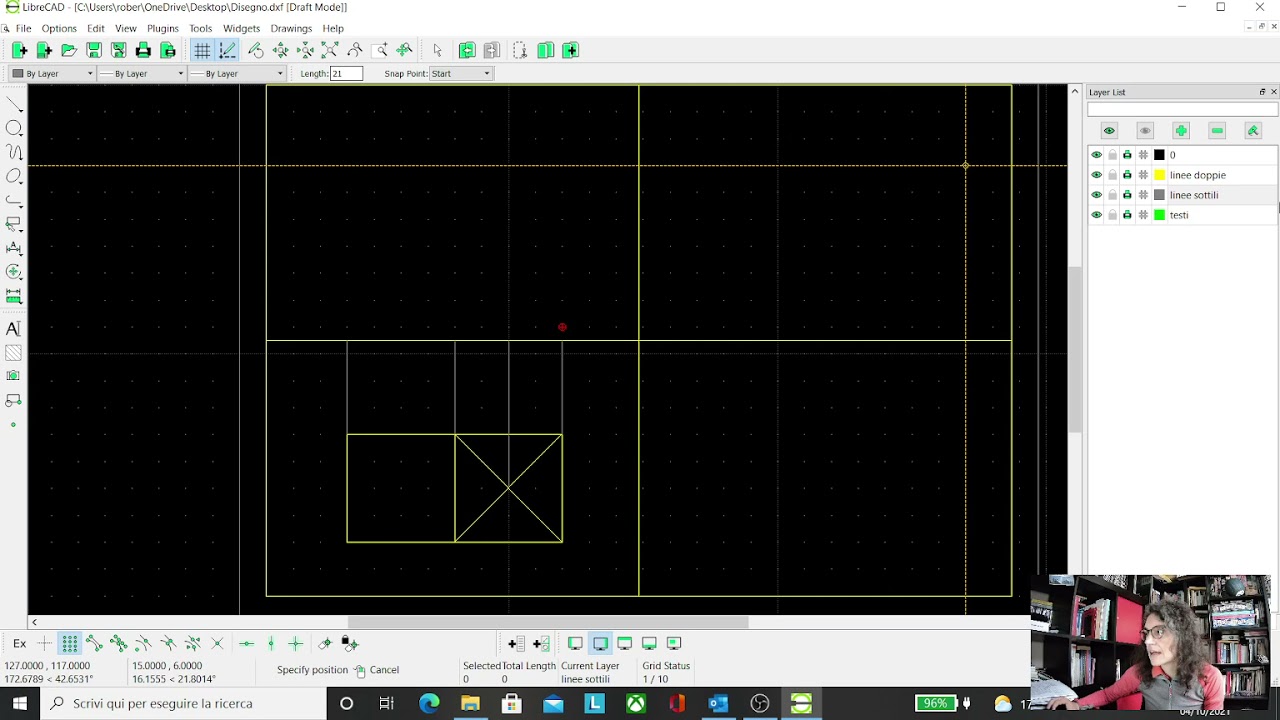1280x720 pixels.
Task: Click the layer filter text field
Action: (x=1182, y=109)
